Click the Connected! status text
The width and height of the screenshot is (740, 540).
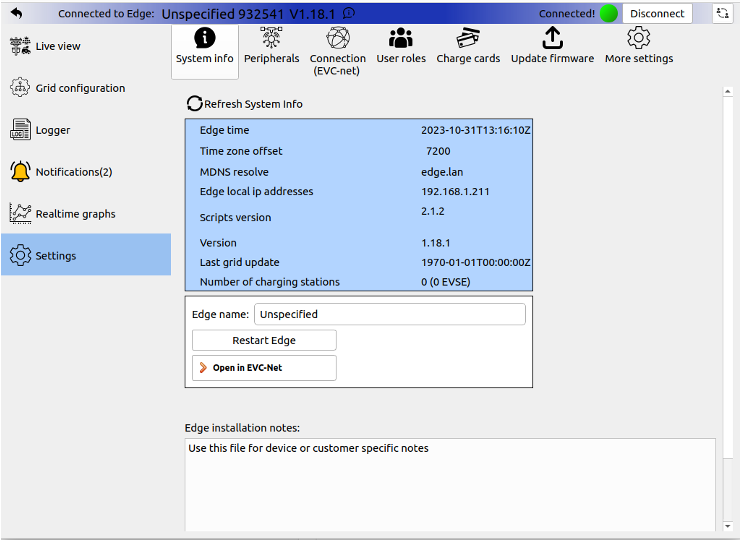[567, 14]
